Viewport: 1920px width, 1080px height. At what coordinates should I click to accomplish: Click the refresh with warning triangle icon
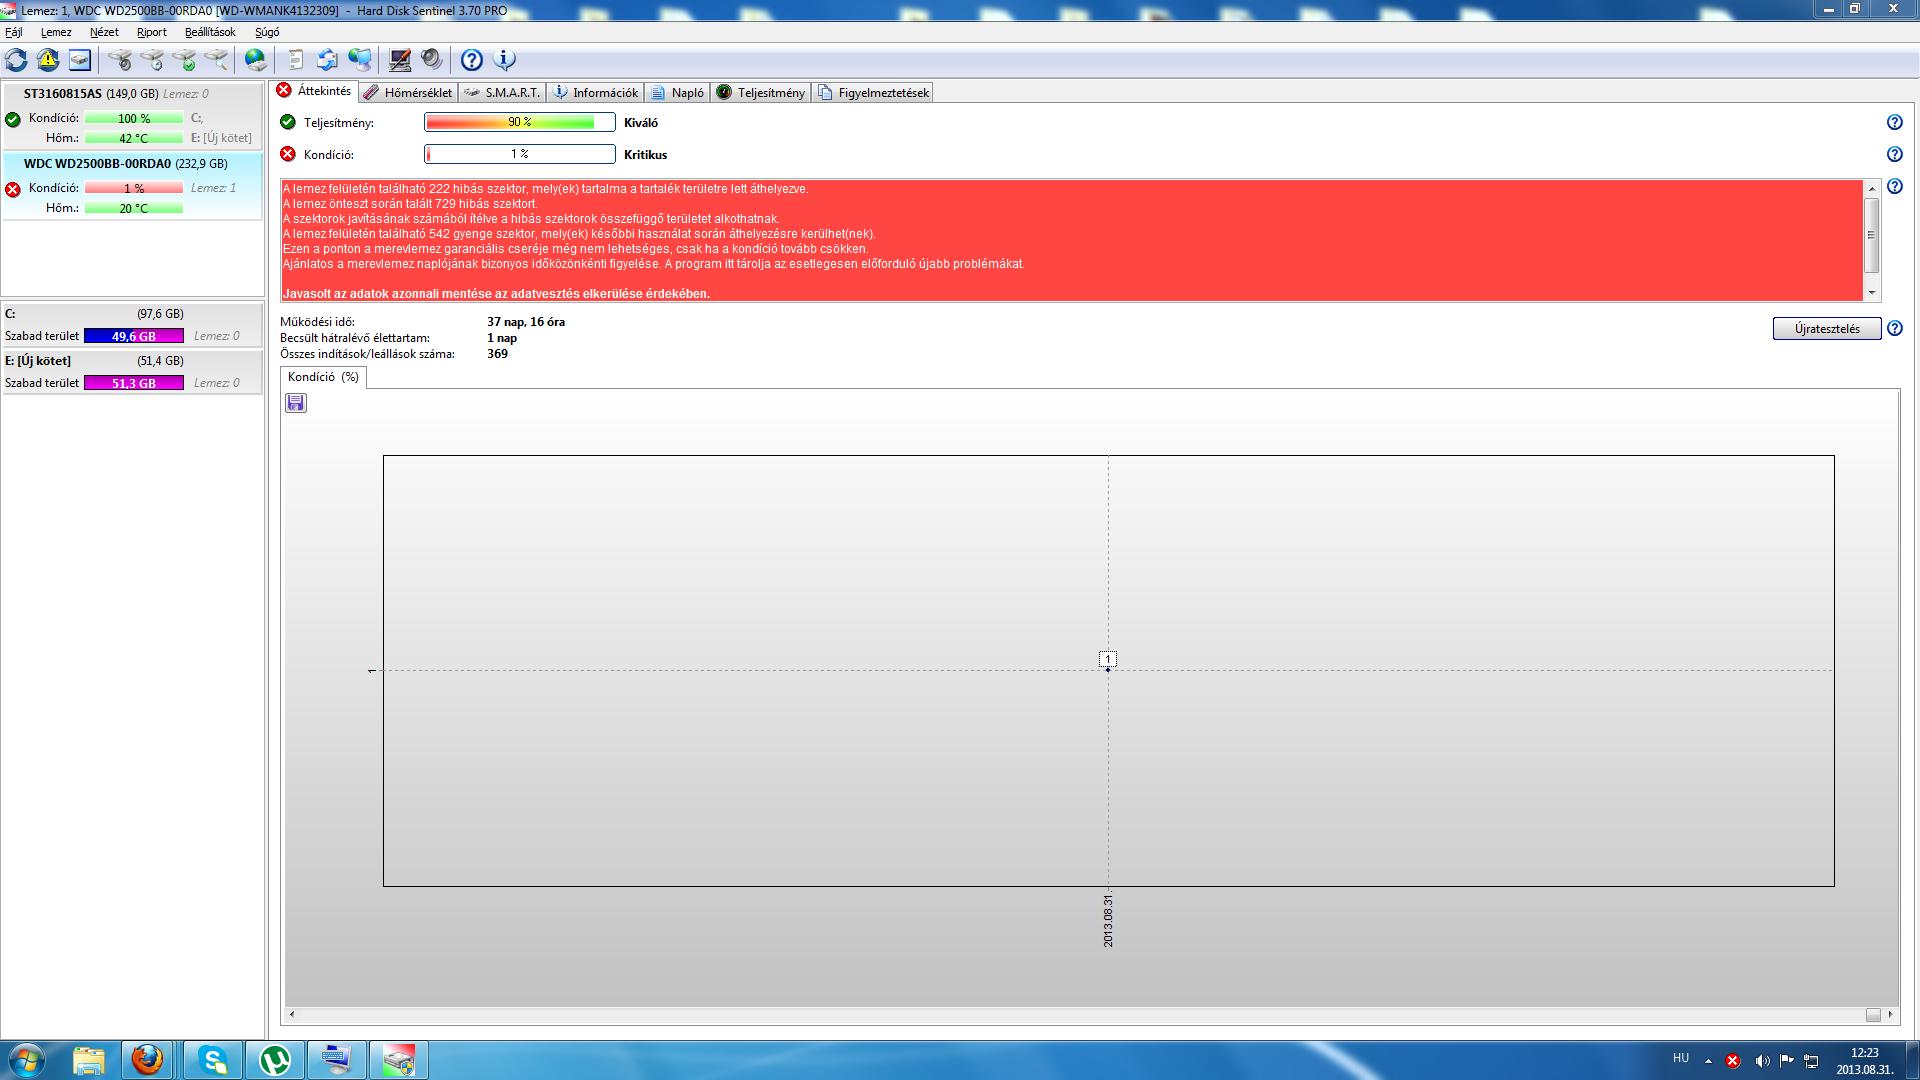(48, 60)
